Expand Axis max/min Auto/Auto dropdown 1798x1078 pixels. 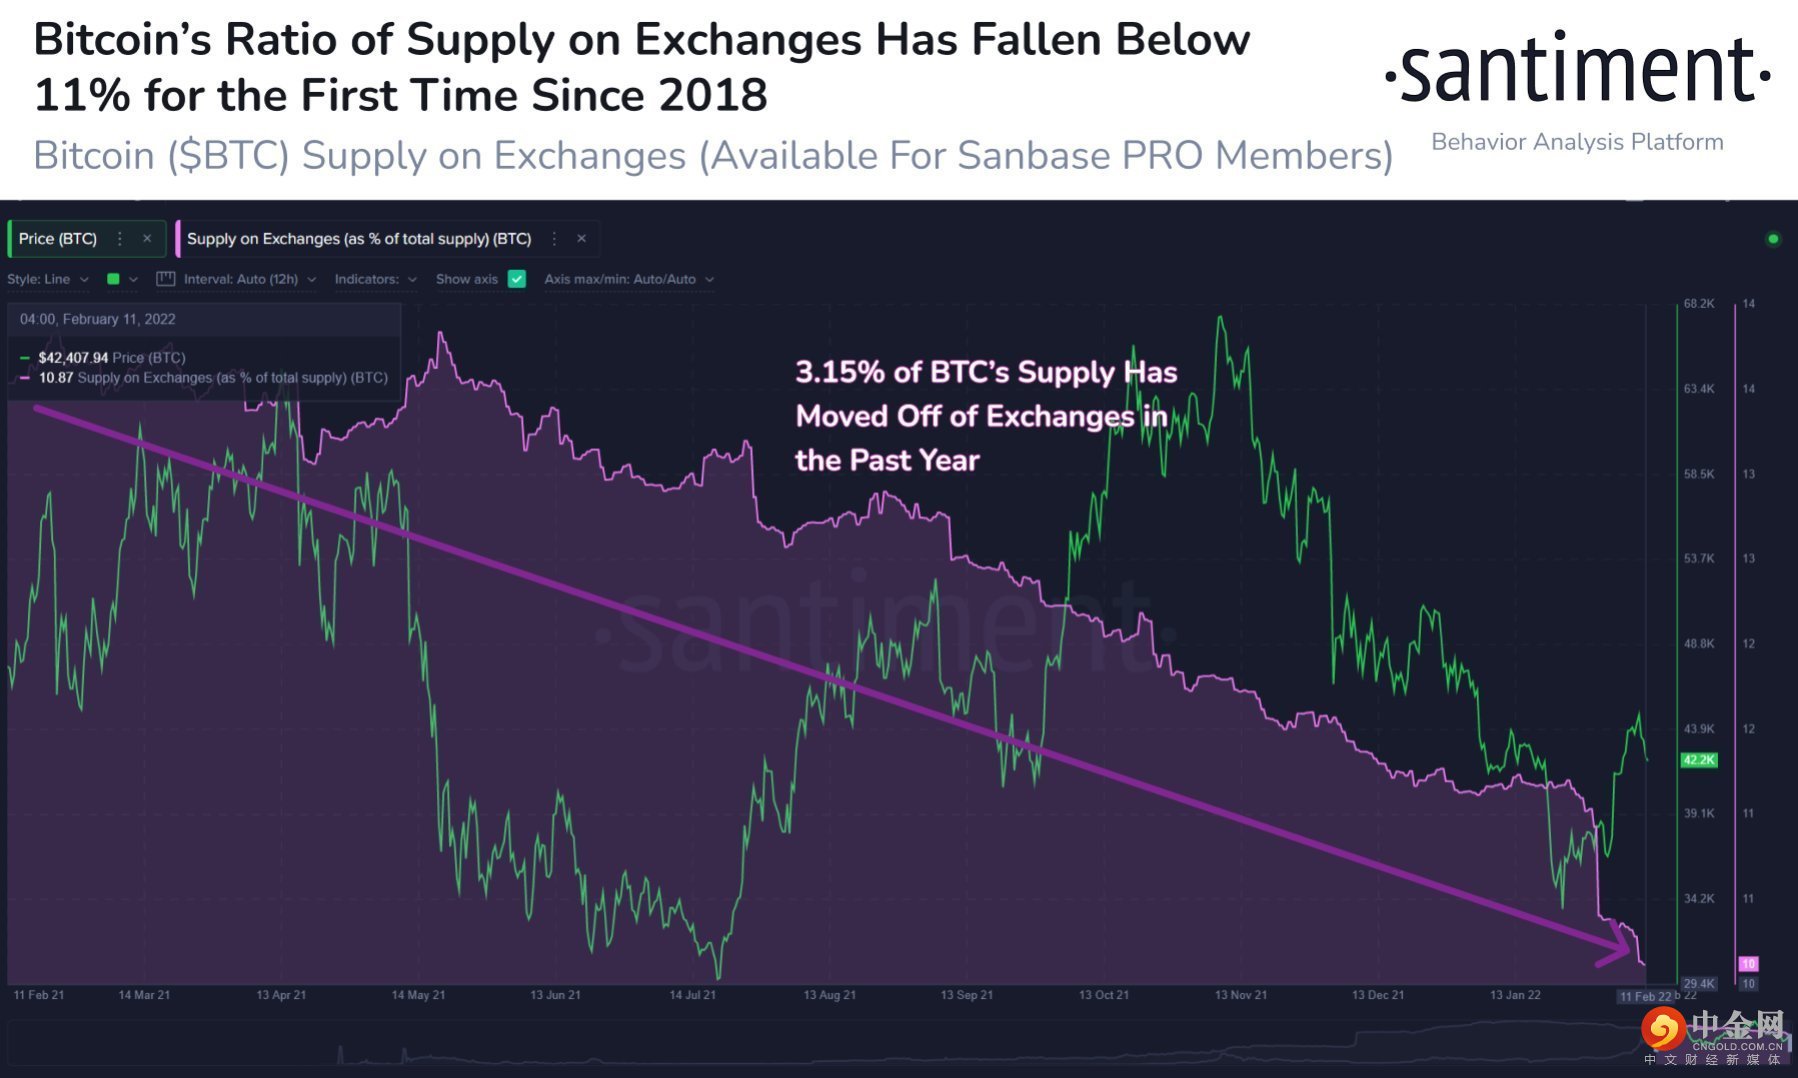pyautogui.click(x=628, y=279)
